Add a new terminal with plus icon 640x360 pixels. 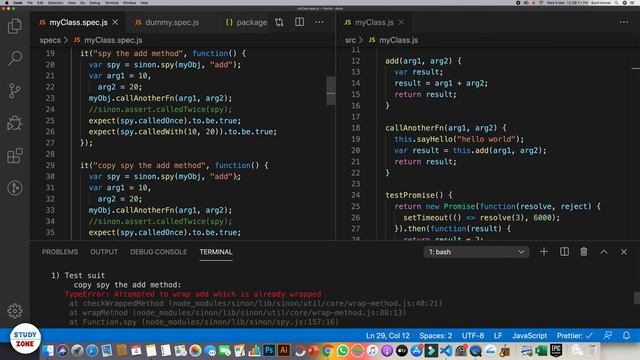544,252
